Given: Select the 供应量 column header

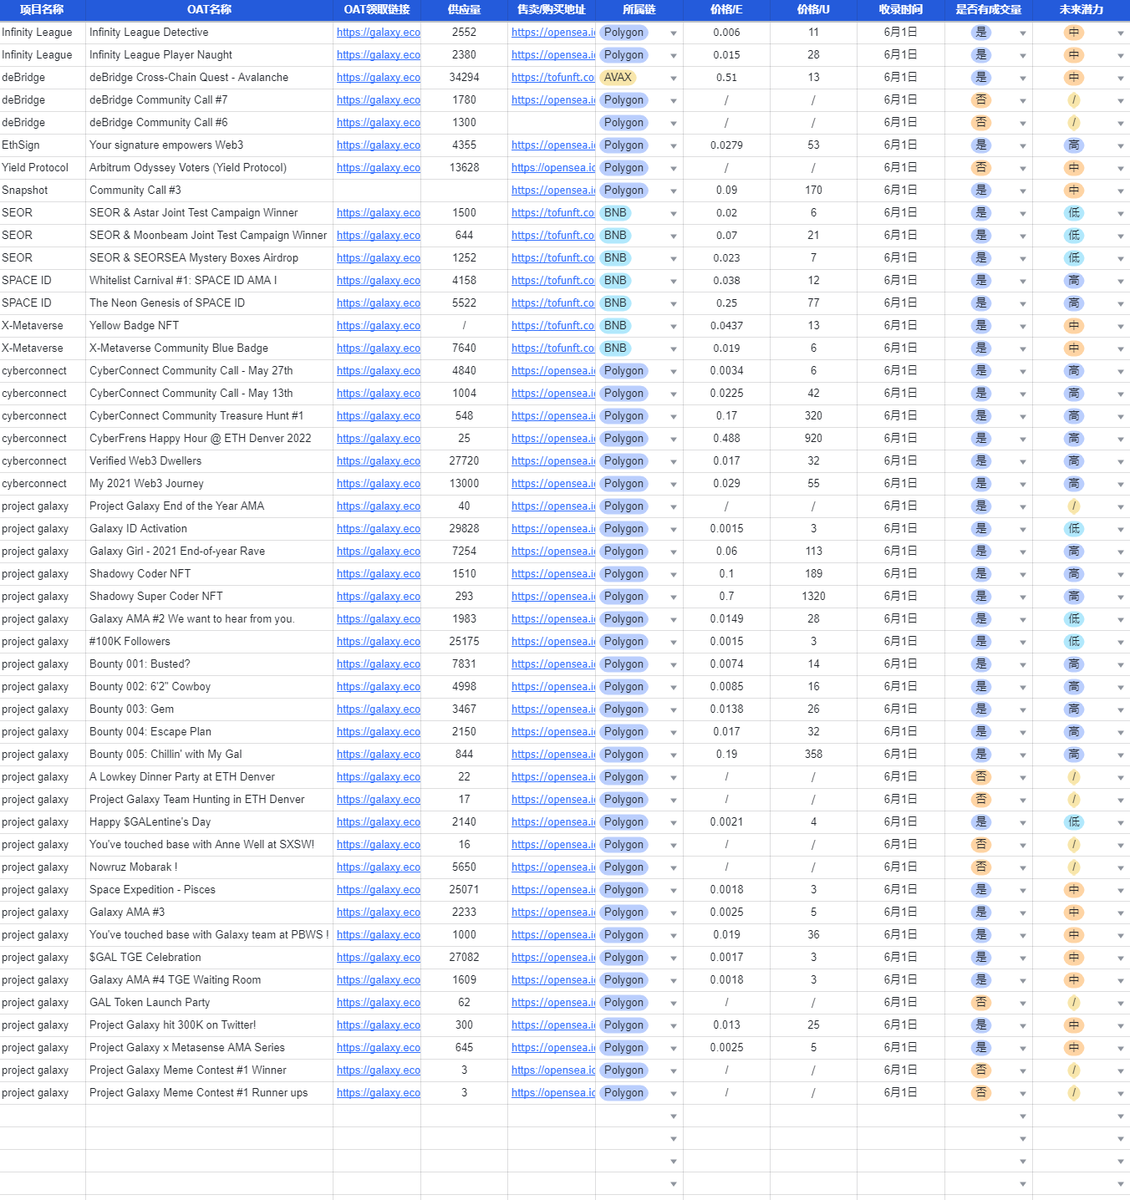Looking at the screenshot, I should 464,10.
